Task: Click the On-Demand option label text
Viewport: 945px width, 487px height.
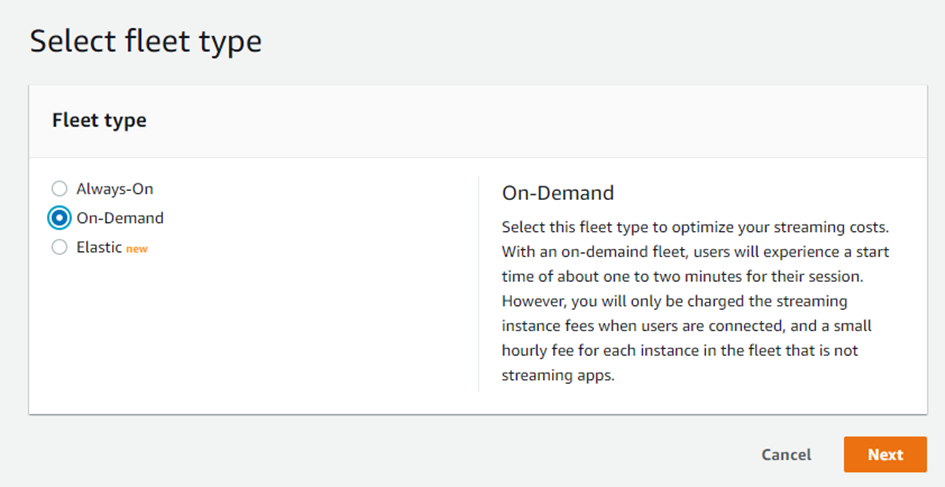Action: (x=120, y=218)
